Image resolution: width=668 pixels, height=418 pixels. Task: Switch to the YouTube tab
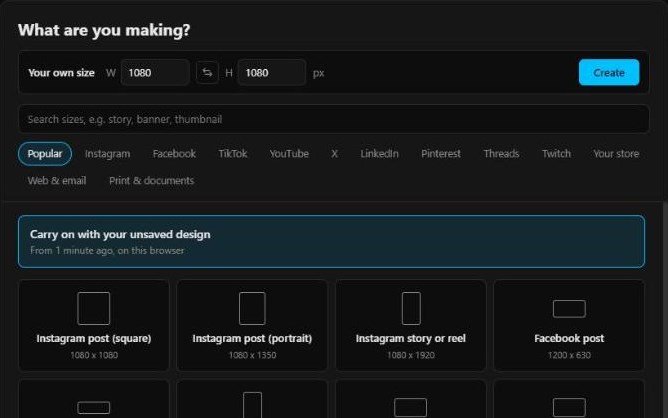click(289, 153)
